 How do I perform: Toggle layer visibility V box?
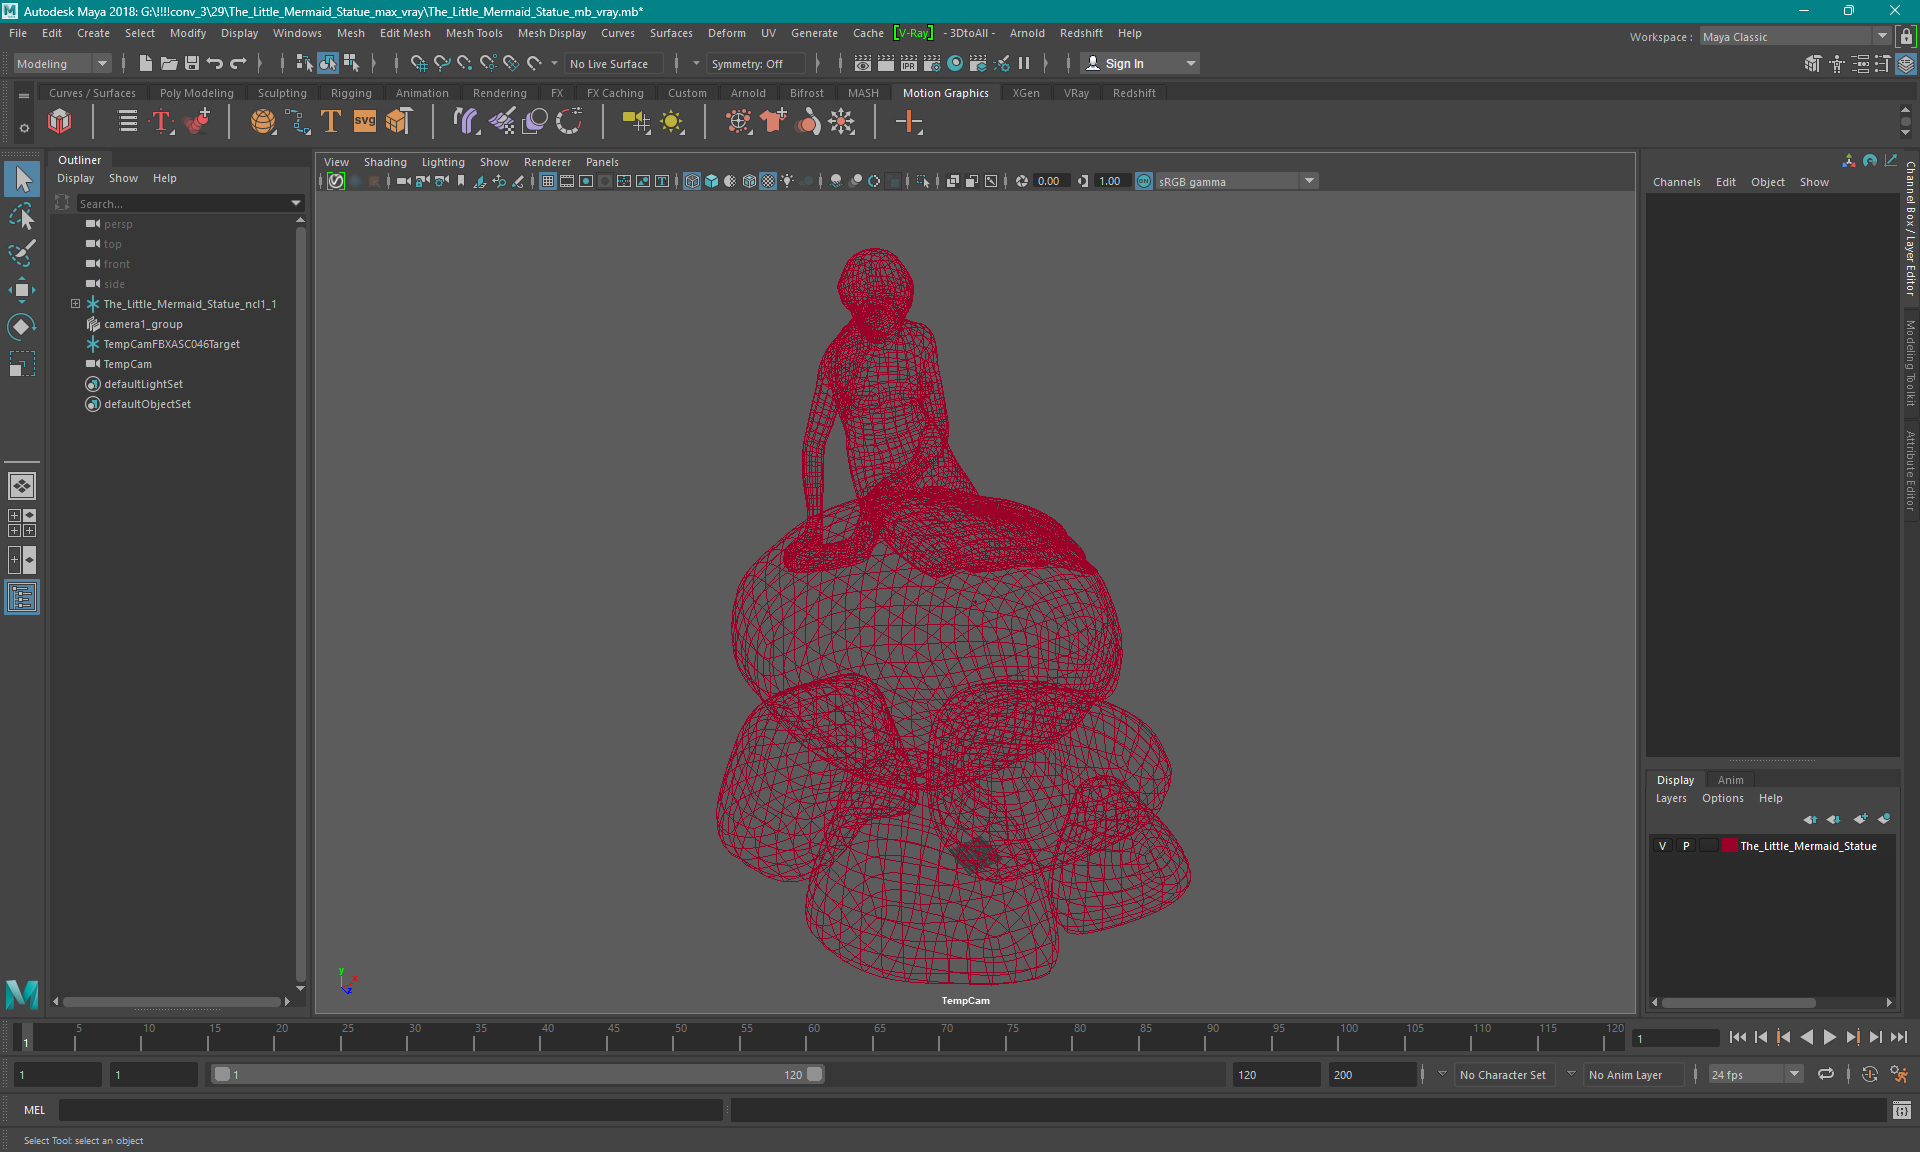1663,846
